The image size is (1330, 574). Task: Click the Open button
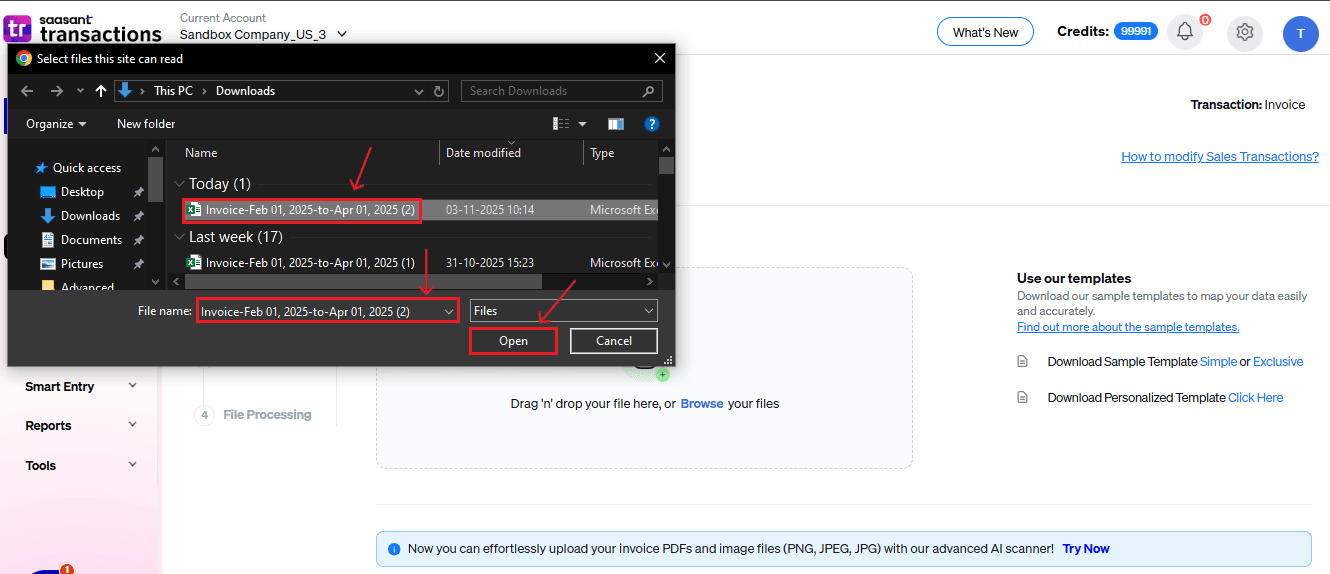tap(513, 341)
